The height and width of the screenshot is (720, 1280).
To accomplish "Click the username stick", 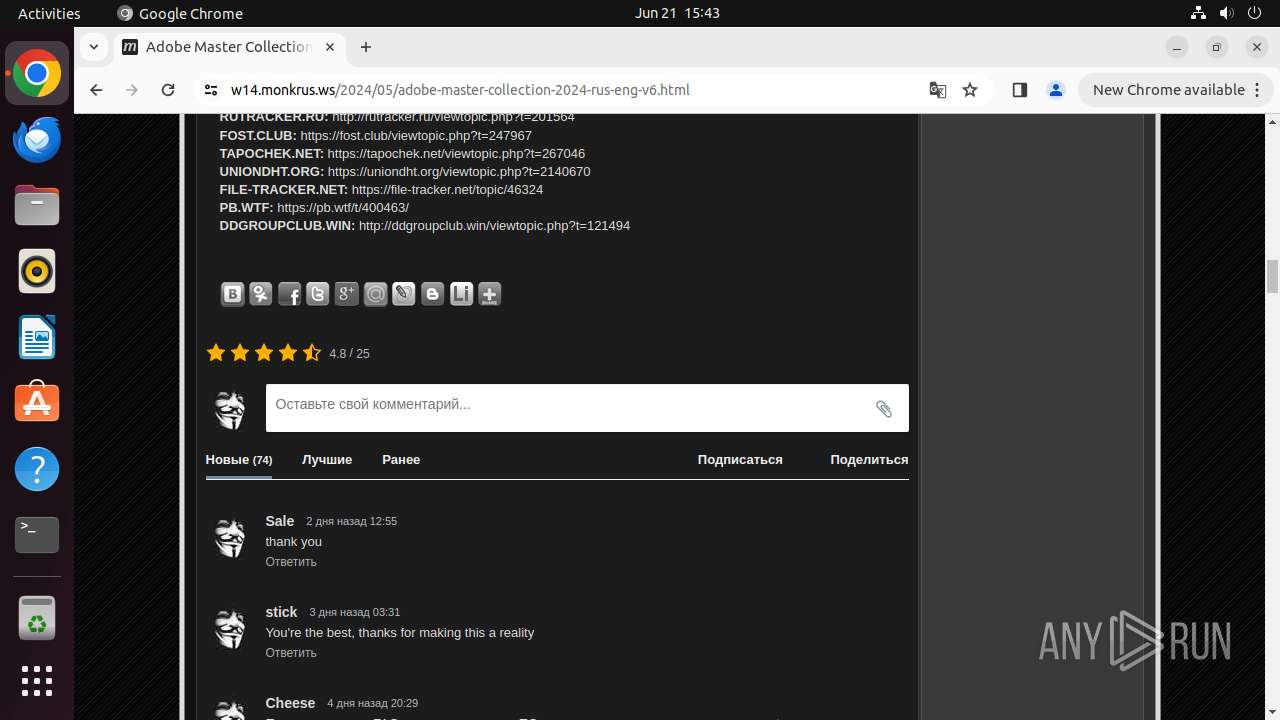I will 281,612.
